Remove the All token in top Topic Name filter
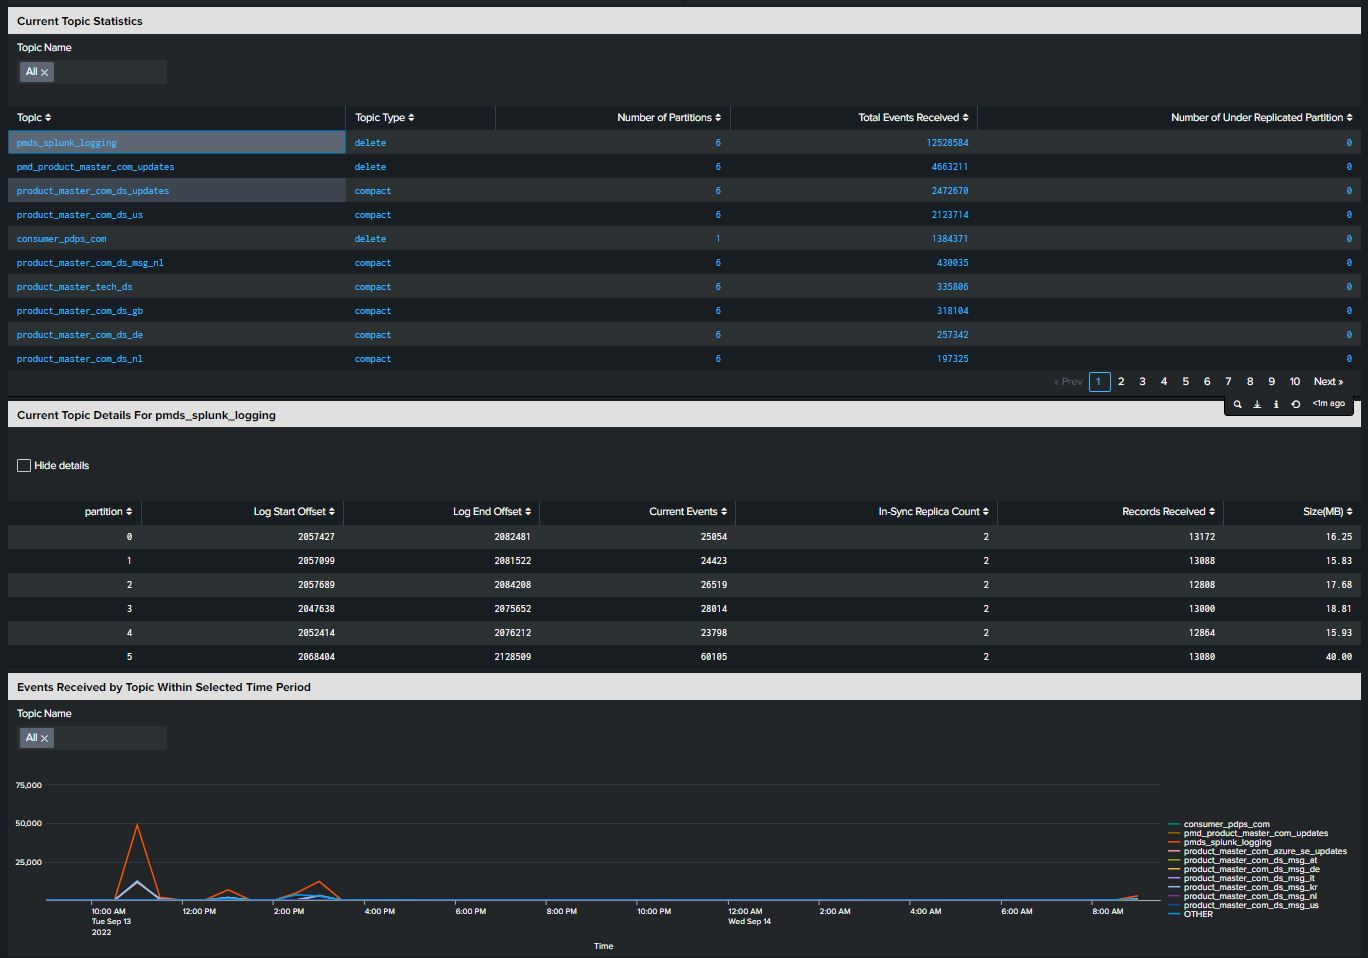 [44, 72]
